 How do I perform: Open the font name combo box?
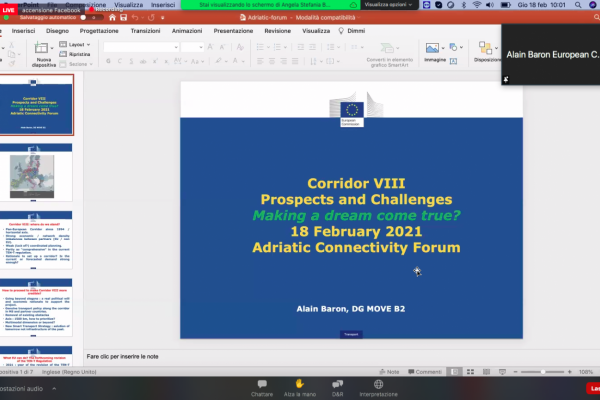(141, 47)
